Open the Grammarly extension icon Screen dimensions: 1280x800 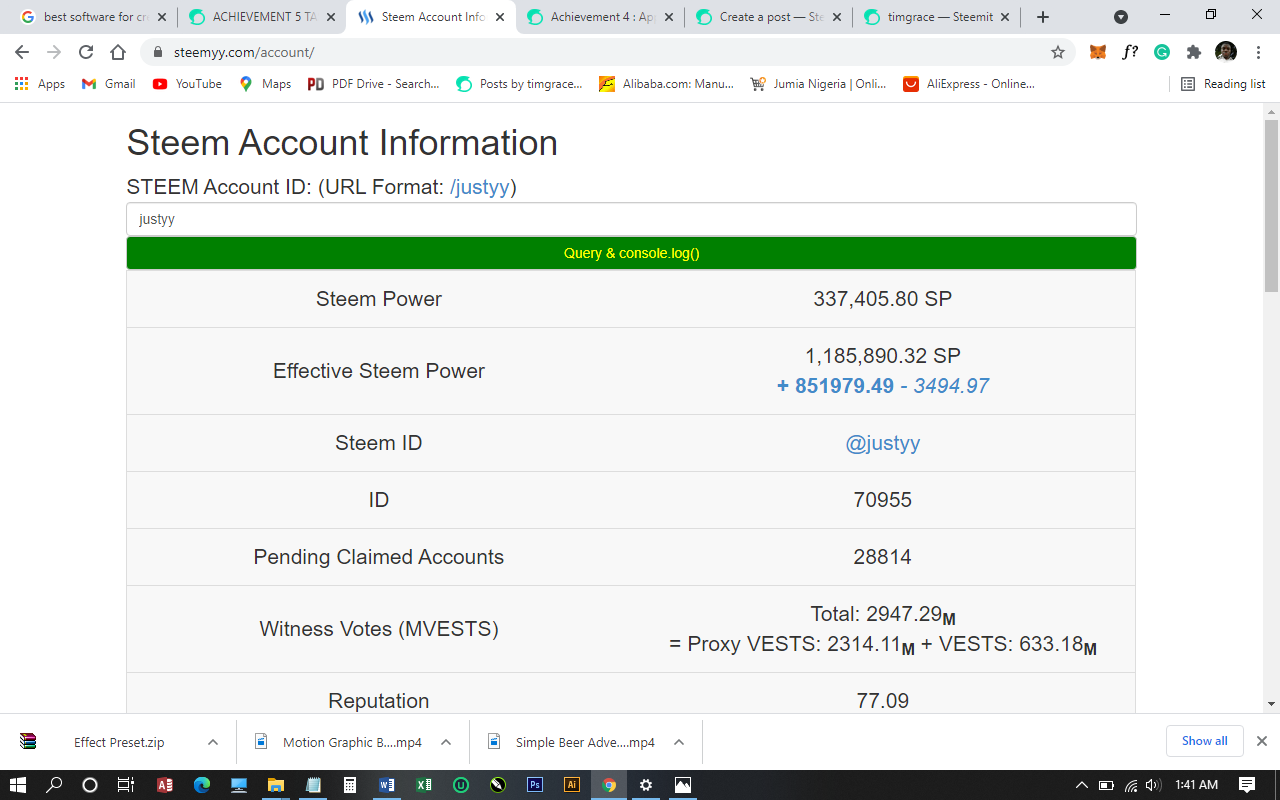tap(1162, 52)
